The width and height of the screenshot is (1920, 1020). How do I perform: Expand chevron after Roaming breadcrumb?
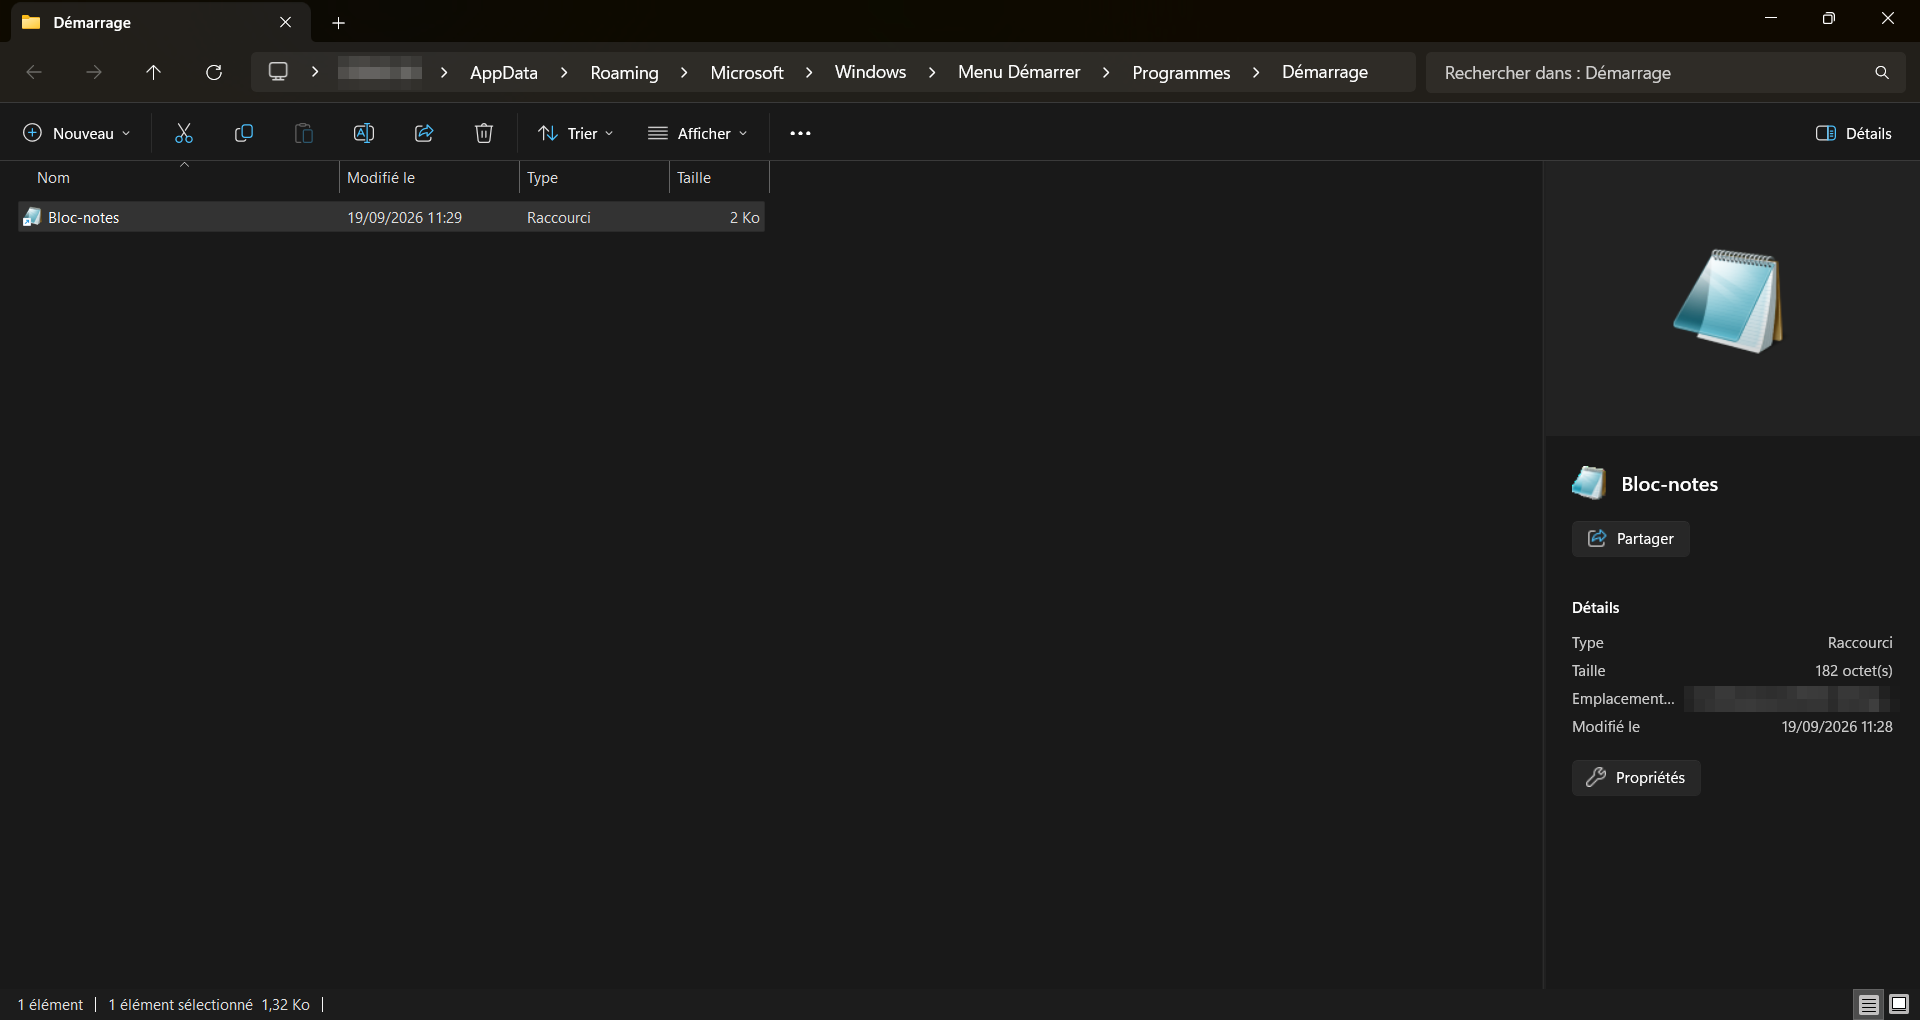[x=684, y=72]
